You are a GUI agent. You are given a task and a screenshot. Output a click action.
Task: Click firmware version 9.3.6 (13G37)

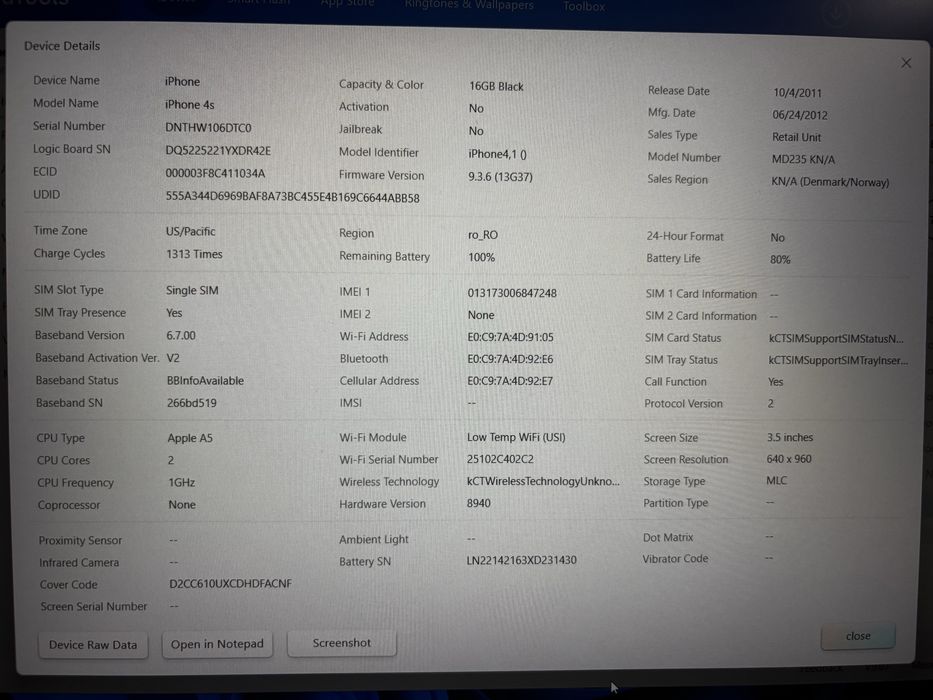pos(500,177)
